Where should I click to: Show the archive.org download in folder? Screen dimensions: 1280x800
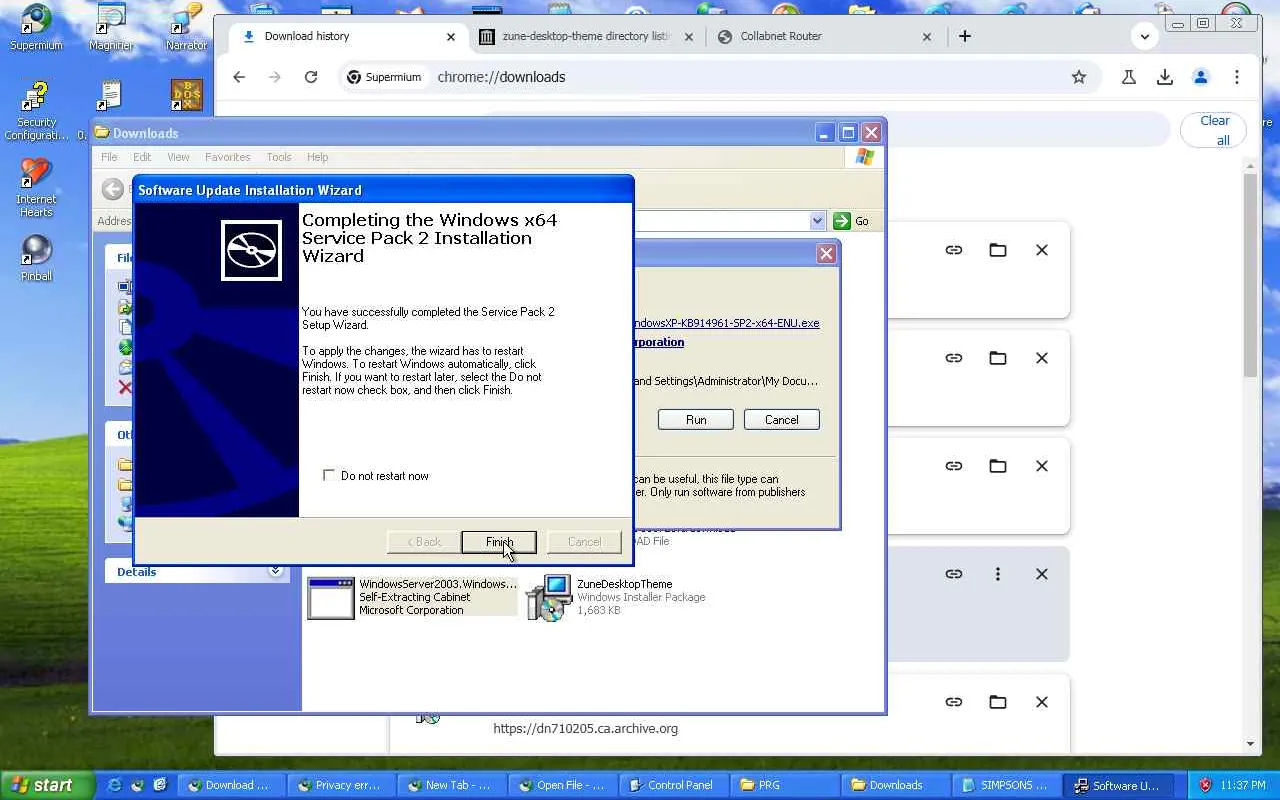click(998, 702)
